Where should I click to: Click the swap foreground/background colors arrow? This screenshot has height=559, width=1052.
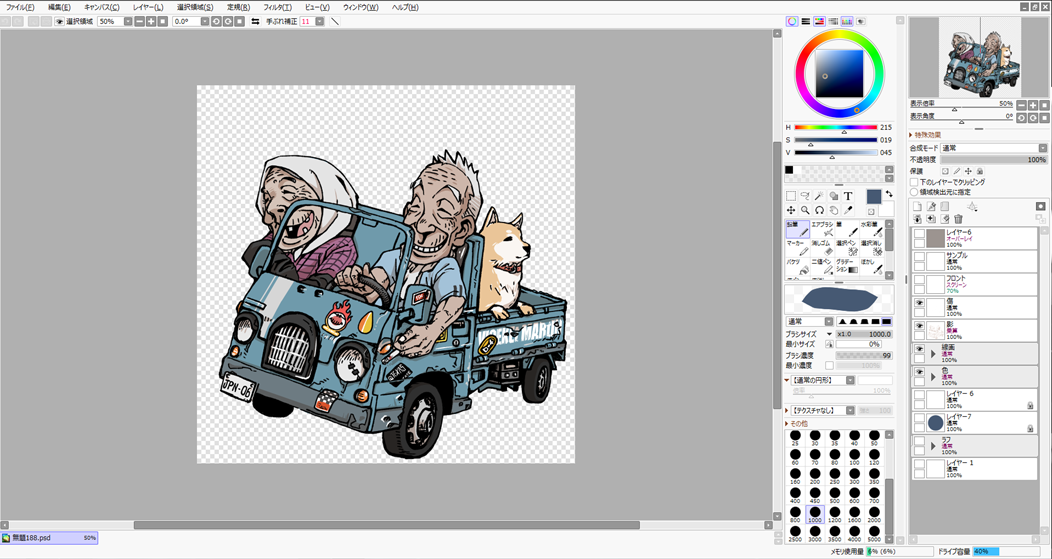(x=889, y=195)
